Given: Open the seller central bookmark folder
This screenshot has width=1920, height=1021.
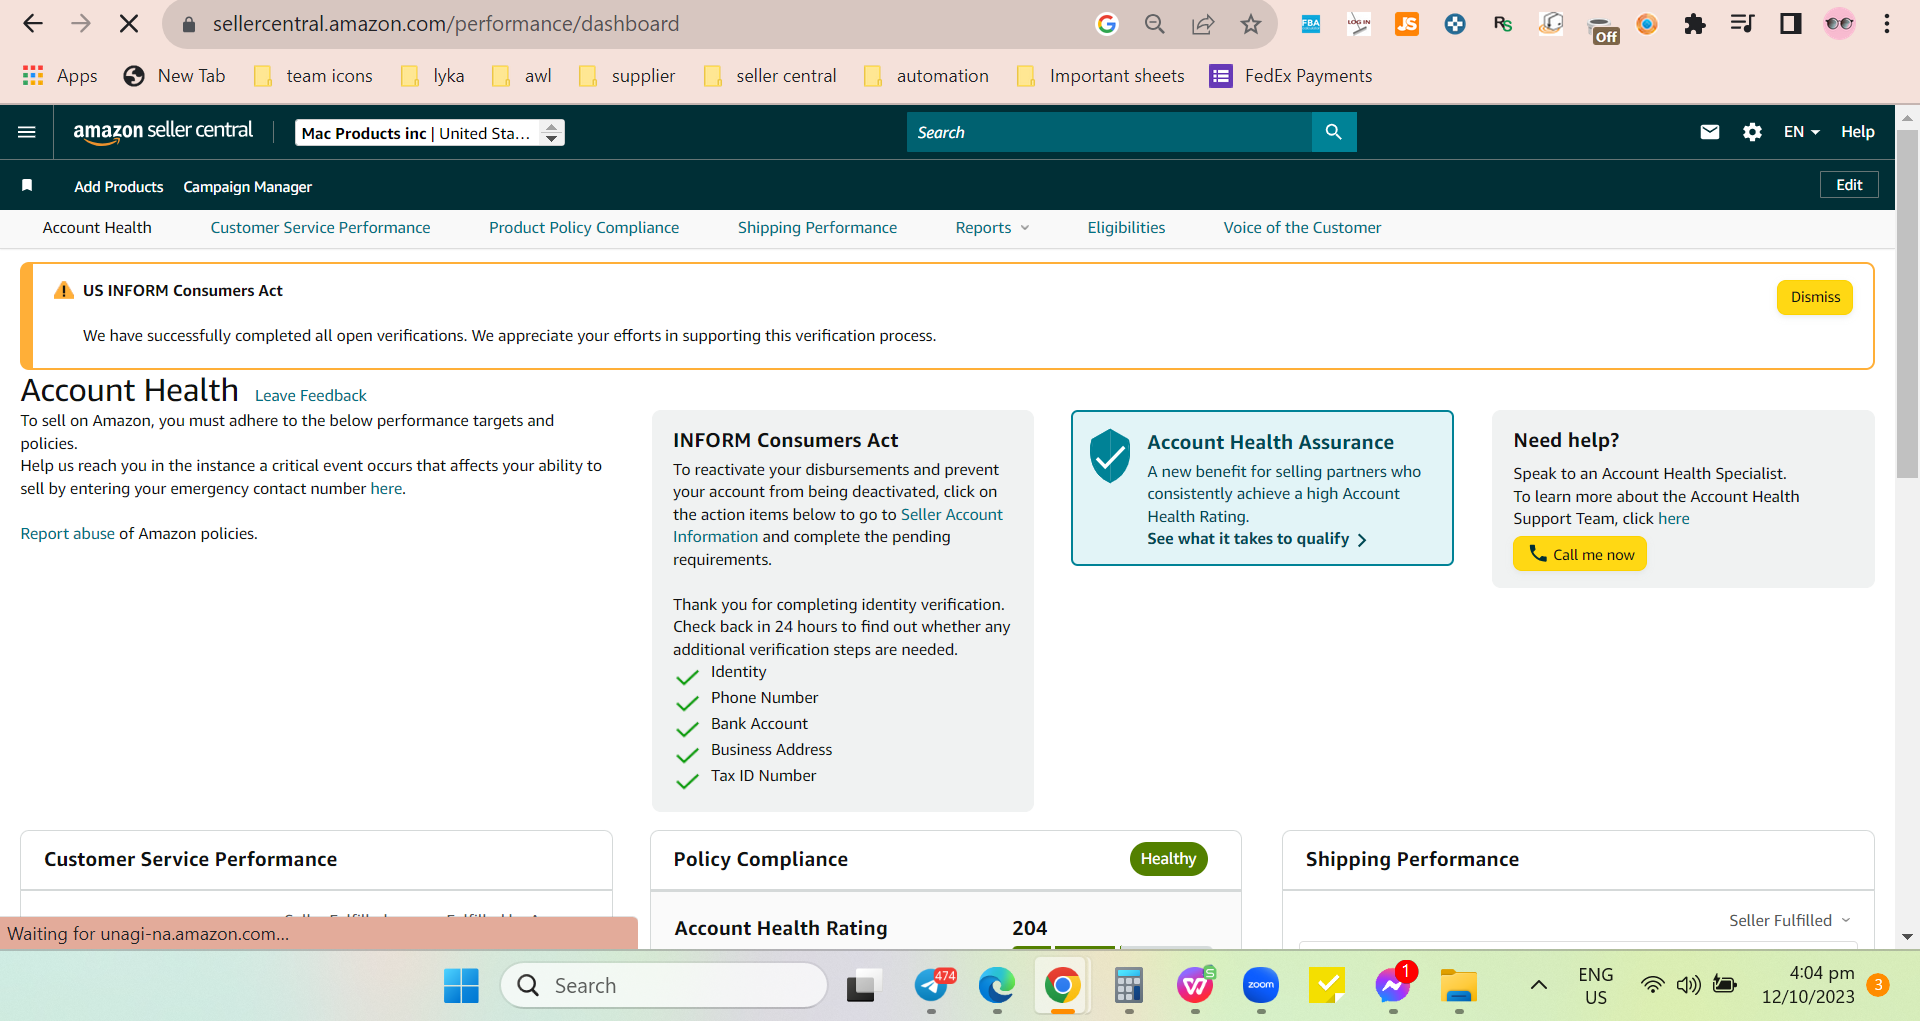Looking at the screenshot, I should [770, 76].
